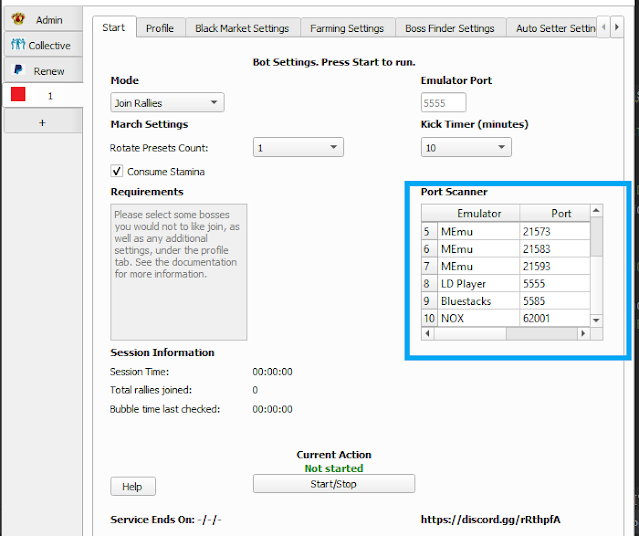Toggle the Consume Stamina checkbox

117,171
